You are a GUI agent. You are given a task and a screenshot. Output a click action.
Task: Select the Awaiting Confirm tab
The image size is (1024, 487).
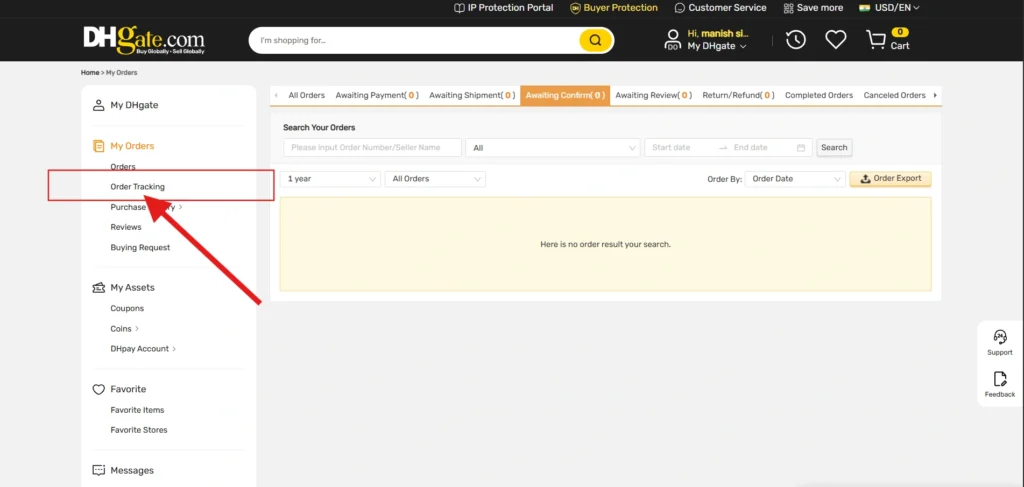pos(565,95)
